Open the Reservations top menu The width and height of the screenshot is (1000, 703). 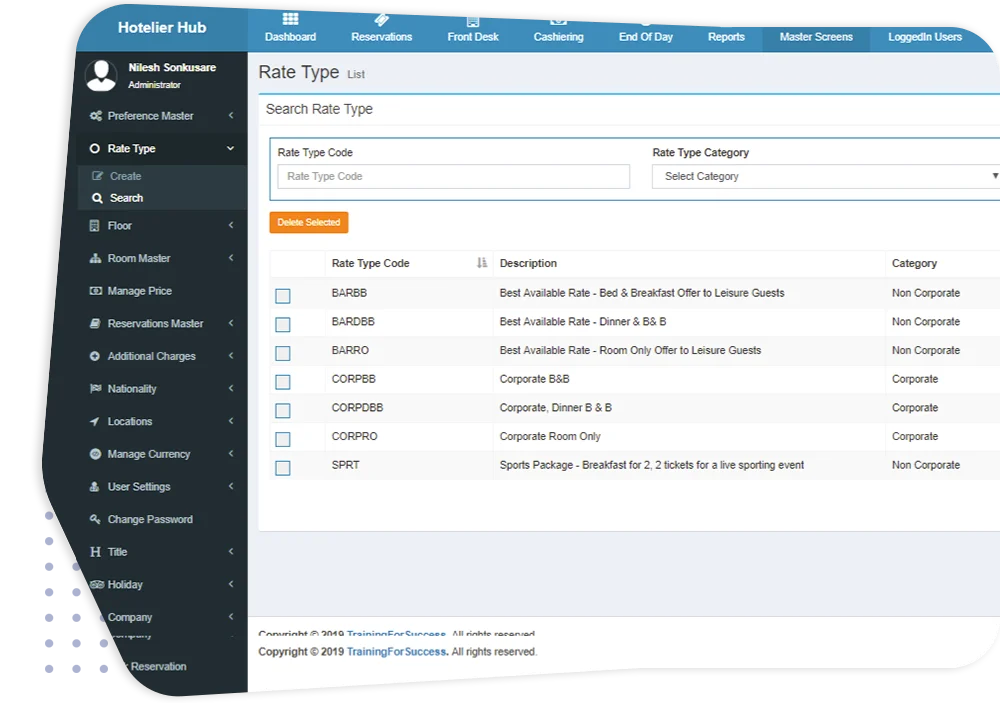click(381, 30)
